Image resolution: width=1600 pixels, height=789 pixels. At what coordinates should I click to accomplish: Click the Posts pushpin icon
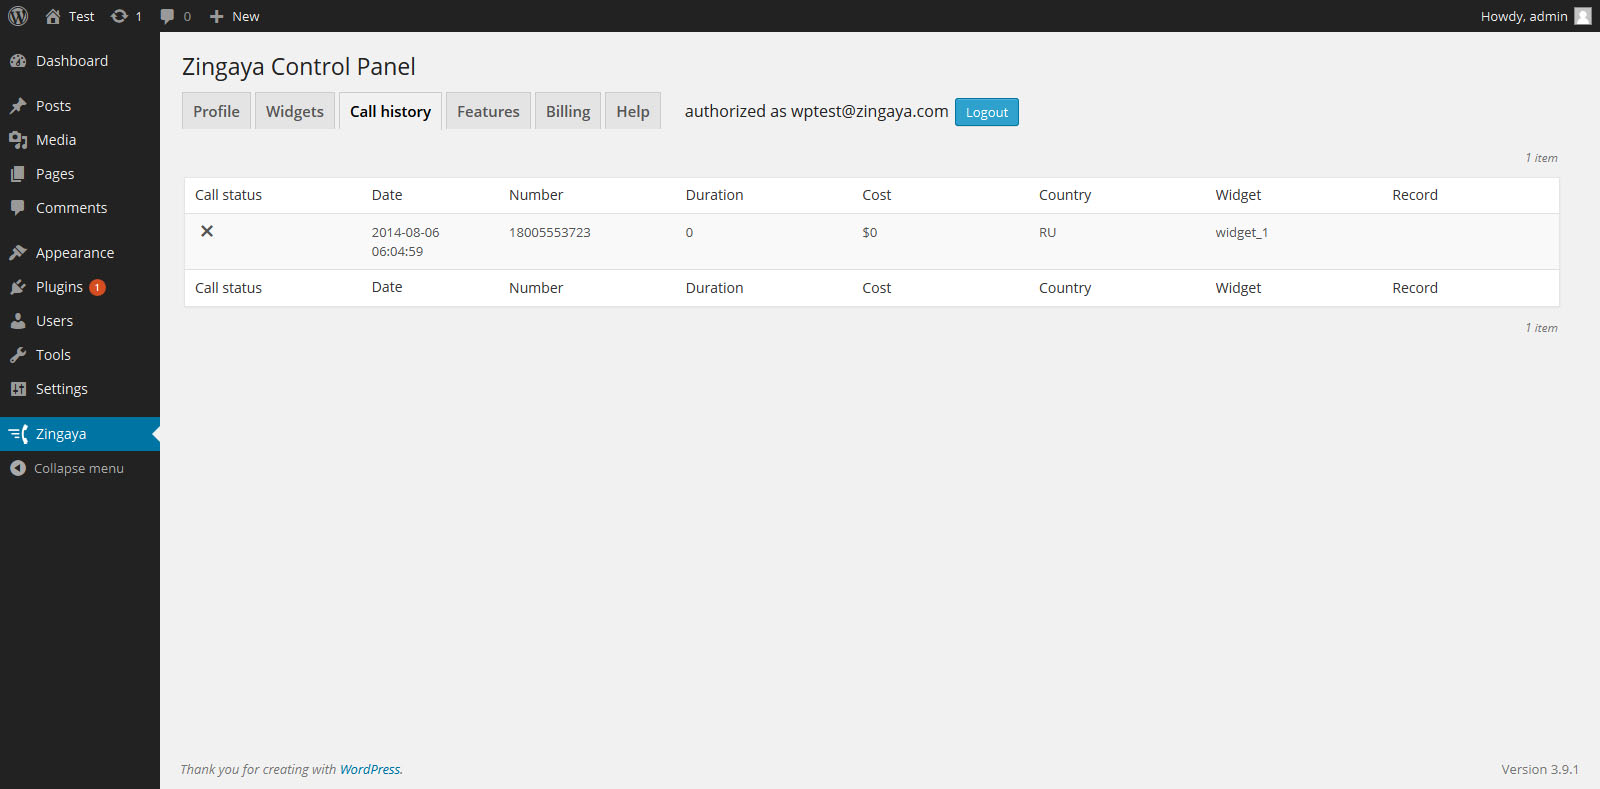click(x=18, y=106)
